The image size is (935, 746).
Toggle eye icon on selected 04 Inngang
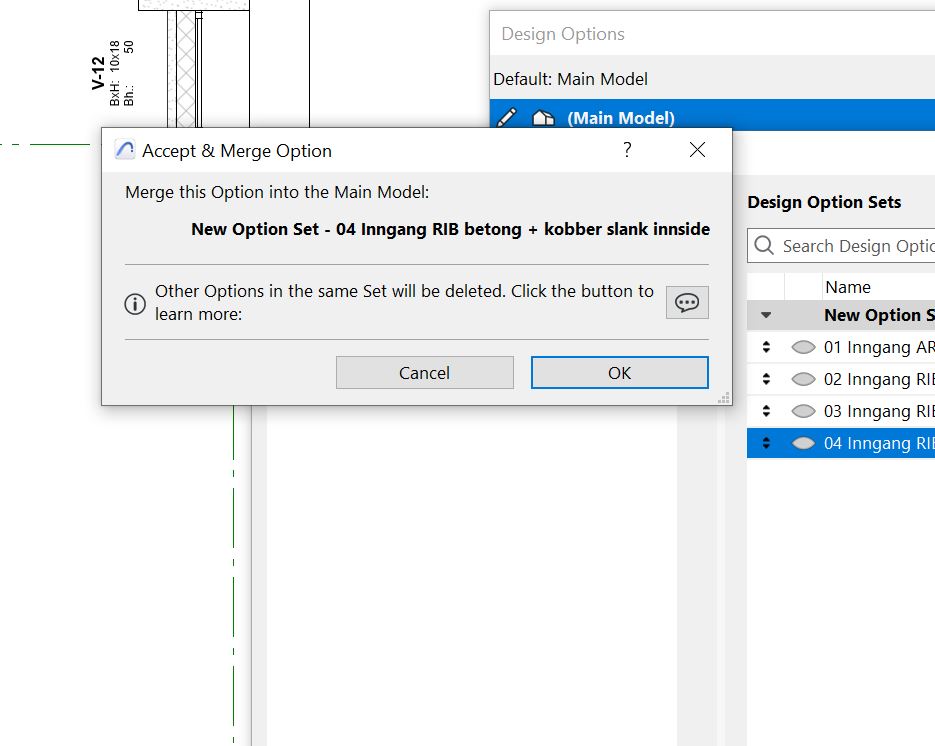(802, 443)
